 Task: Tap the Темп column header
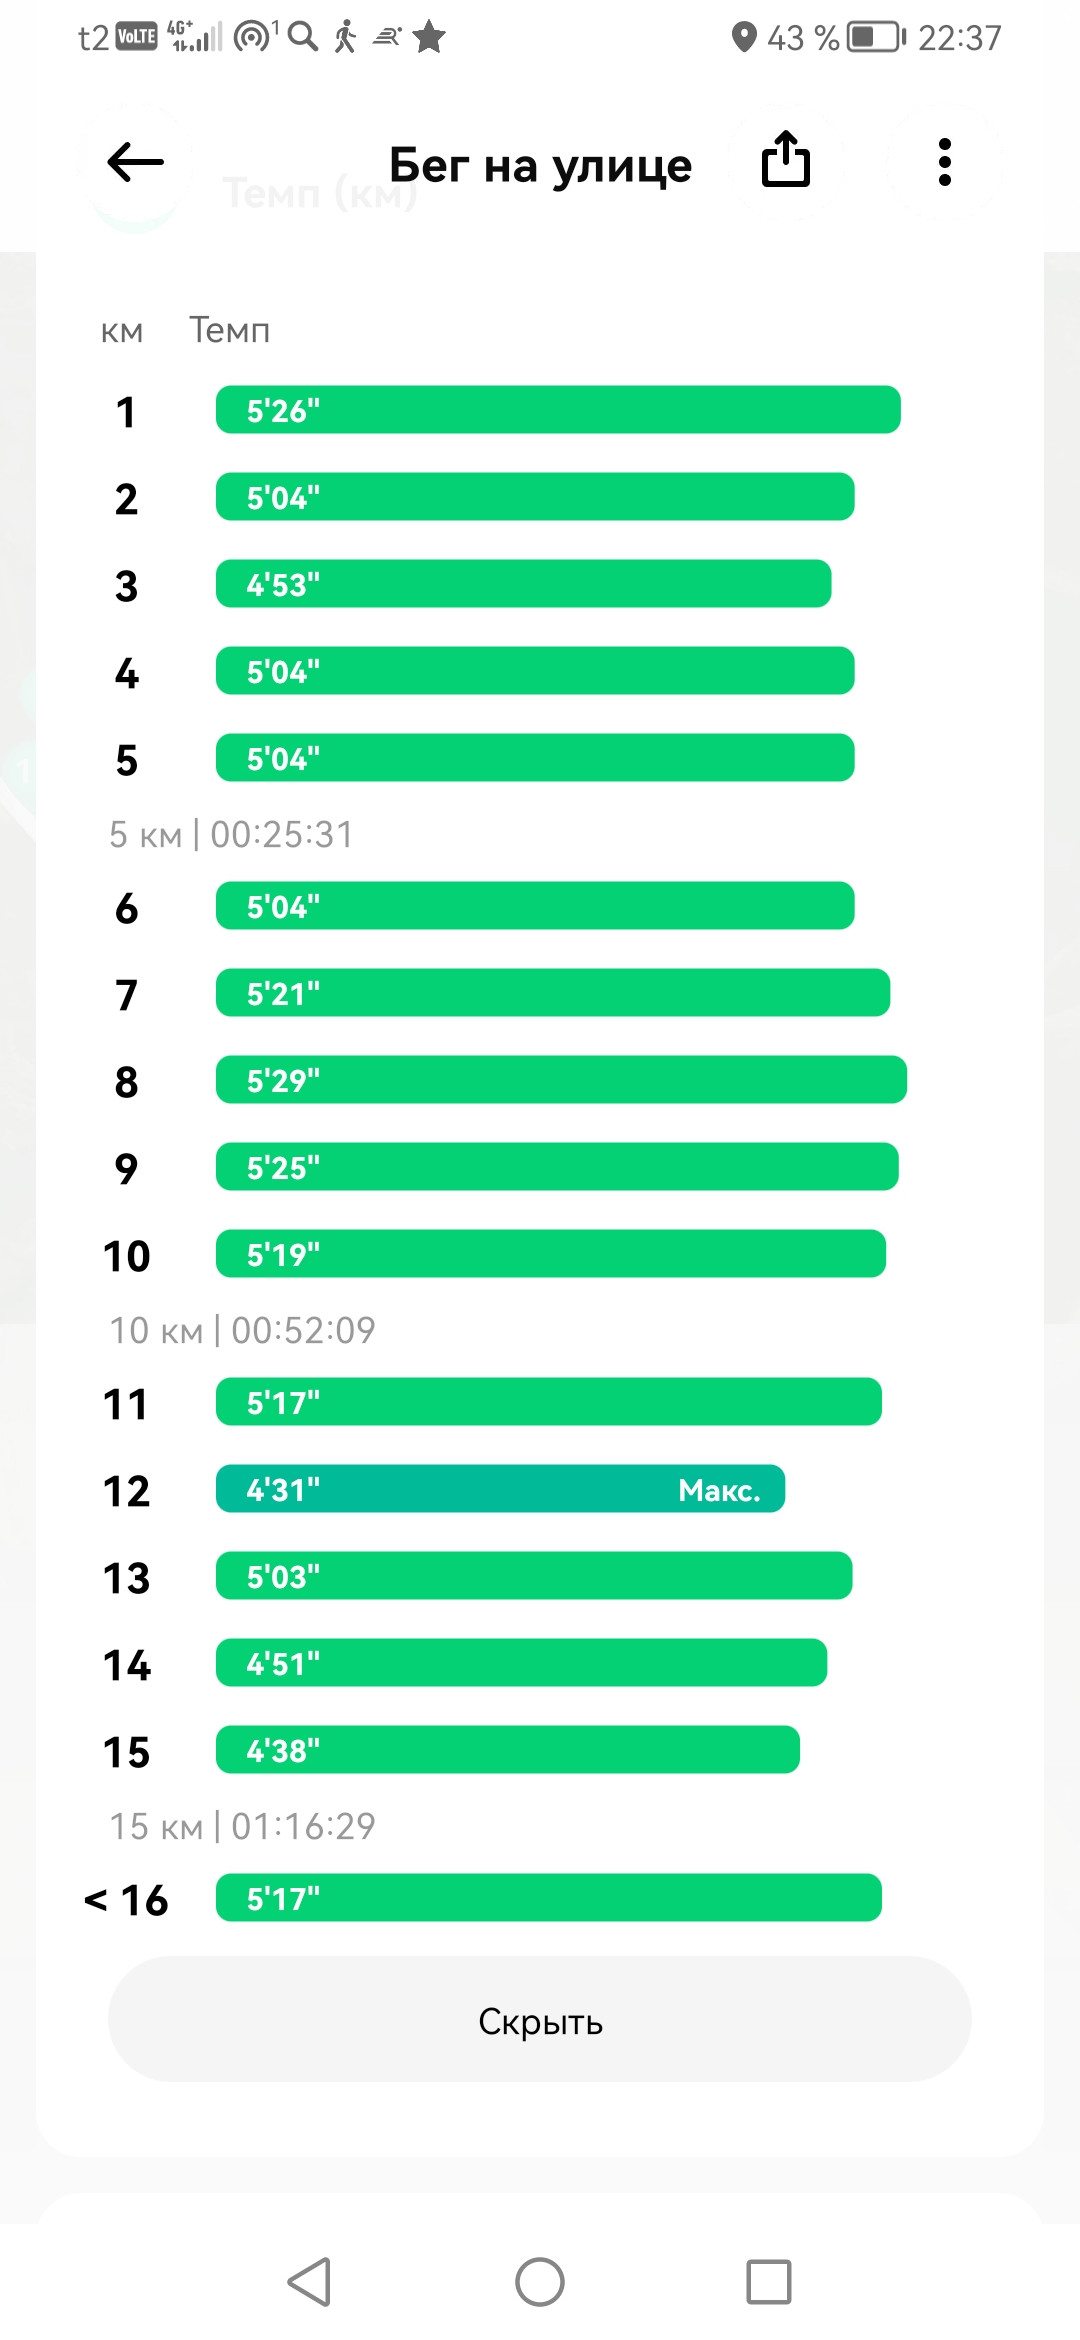tap(230, 330)
